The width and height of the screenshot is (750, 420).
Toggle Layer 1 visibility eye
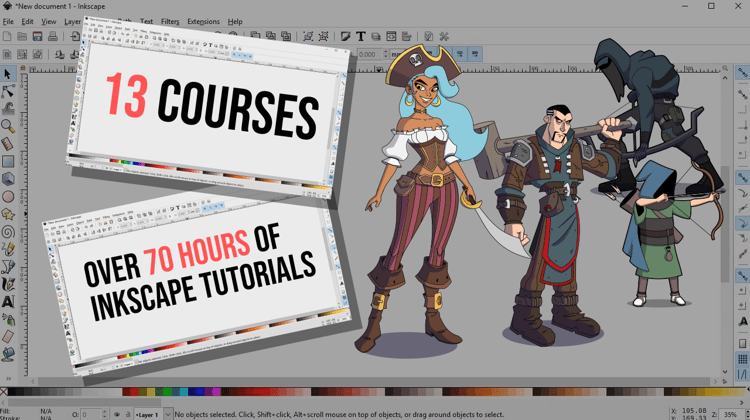point(117,414)
